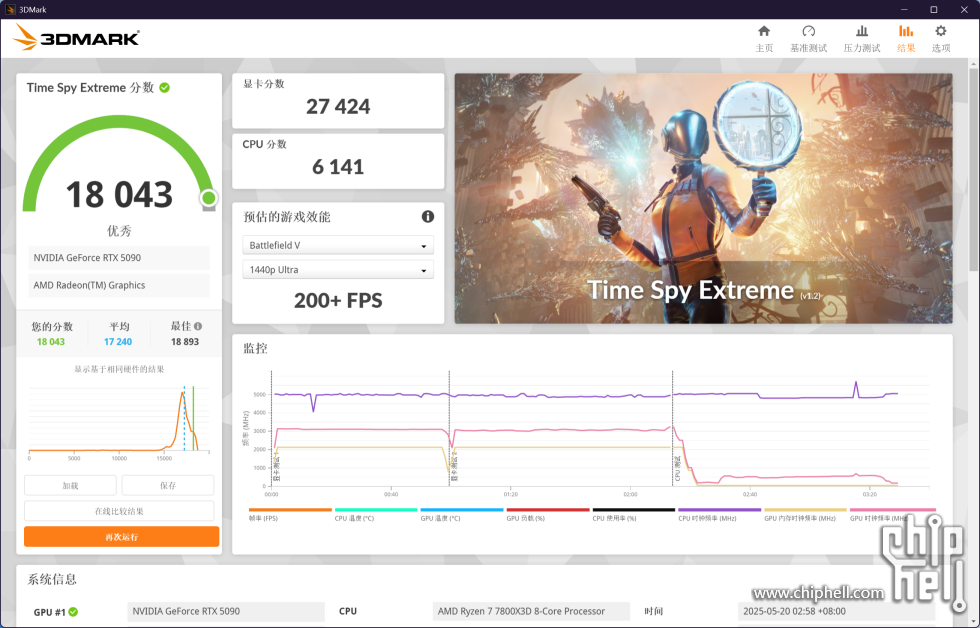Click the Time Spy Extreme preview image

pos(703,199)
